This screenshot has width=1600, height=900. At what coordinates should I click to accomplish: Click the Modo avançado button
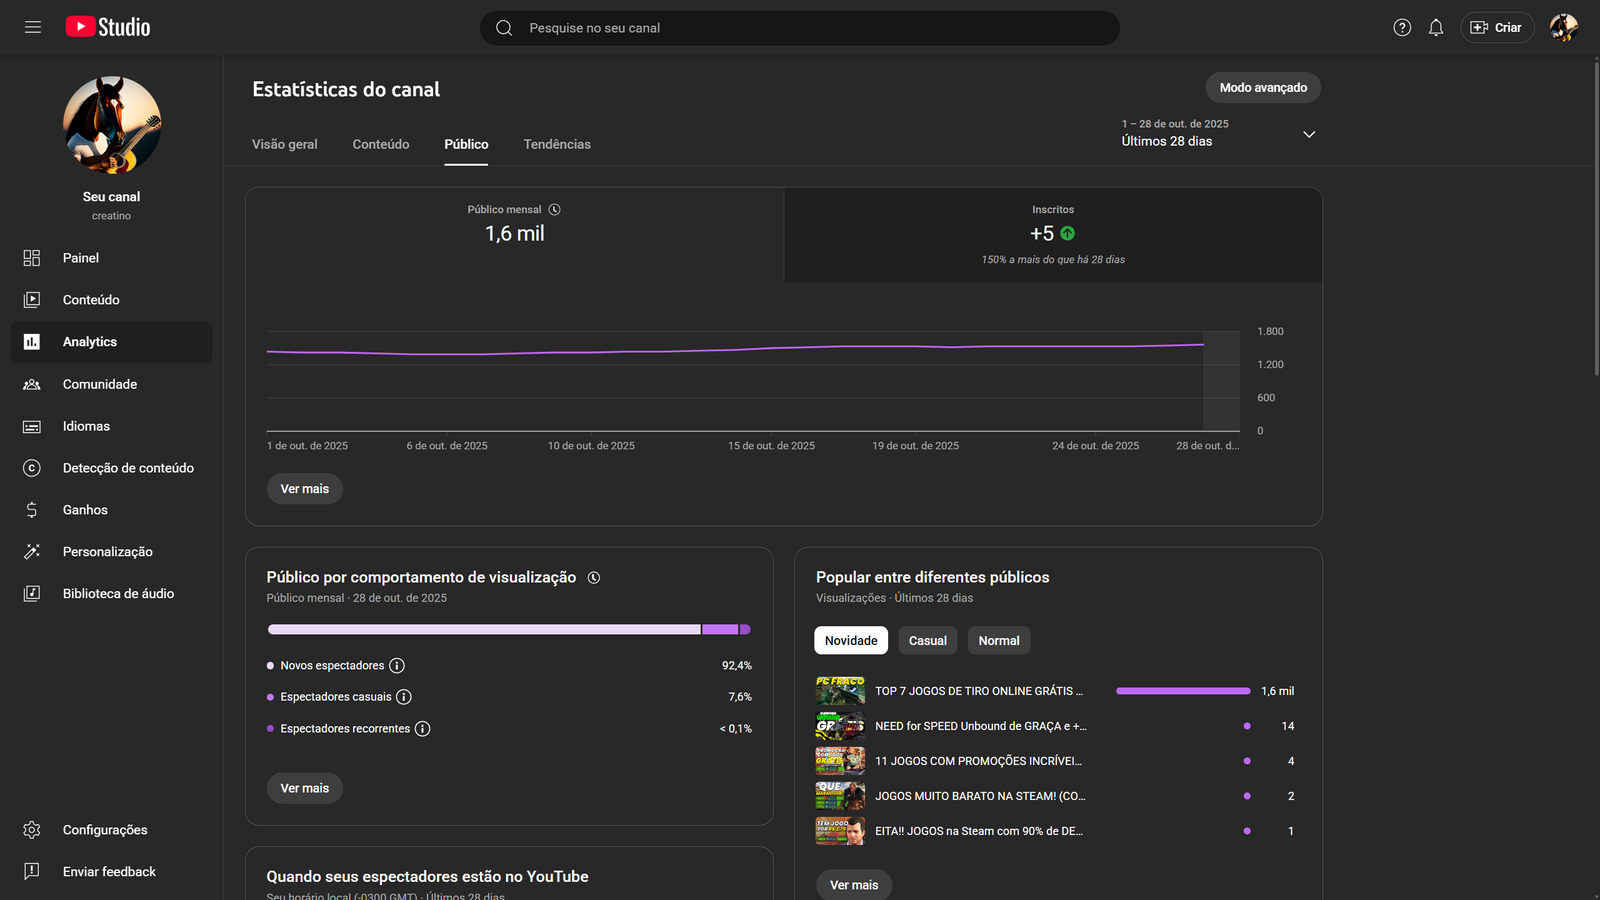pyautogui.click(x=1262, y=88)
